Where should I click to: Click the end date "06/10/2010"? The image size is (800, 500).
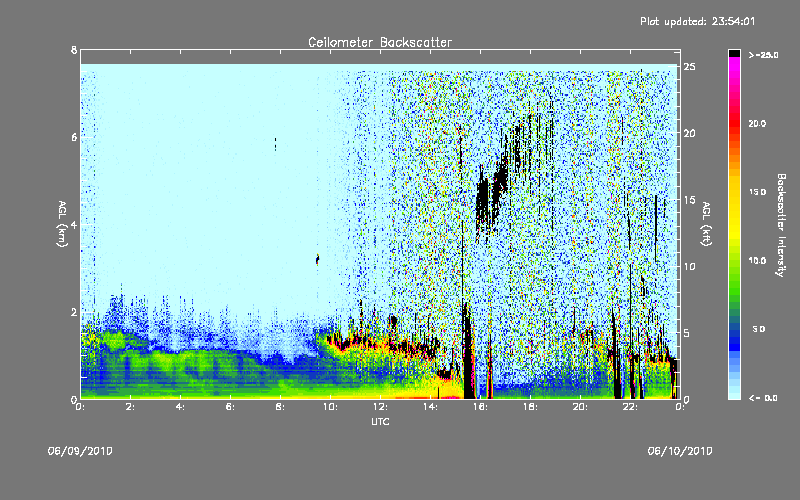click(680, 451)
